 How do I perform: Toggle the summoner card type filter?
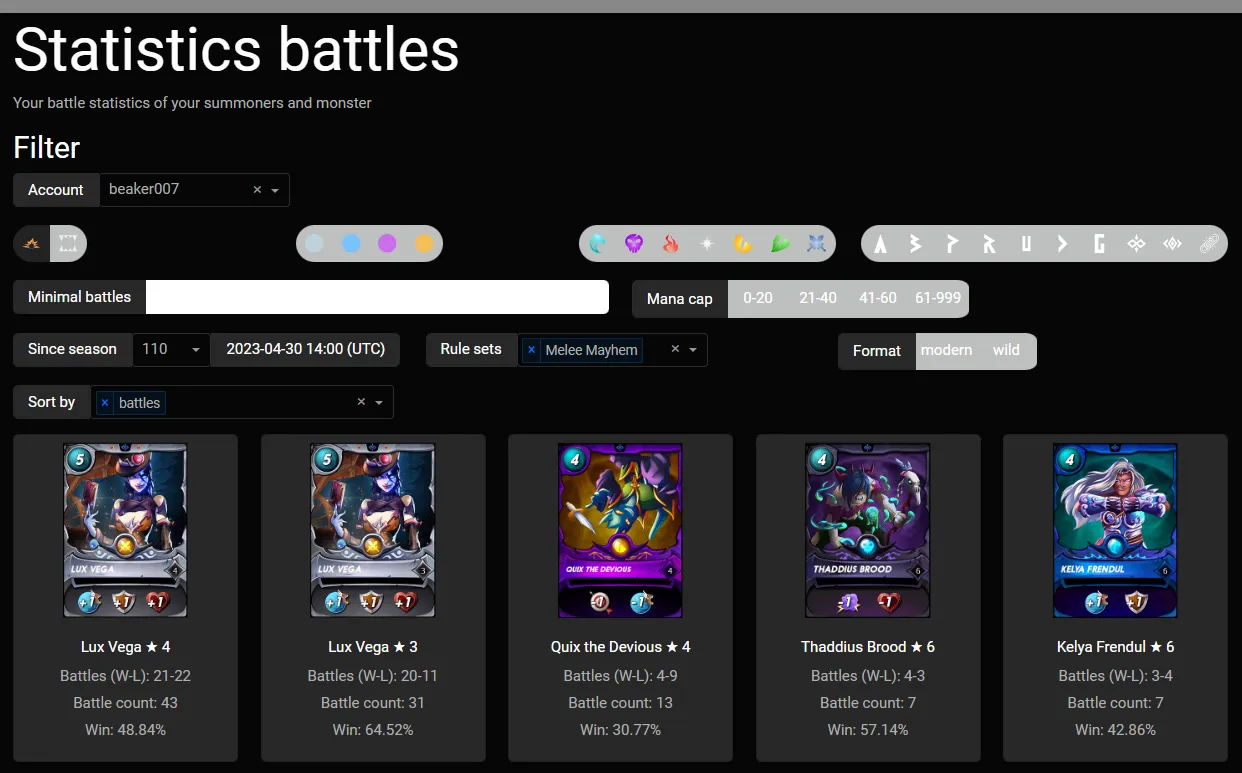[32, 243]
